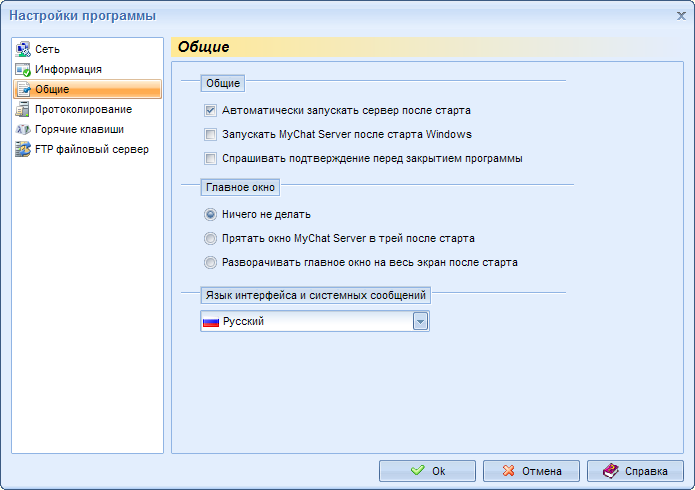Switch to Протоколирование settings

coord(87,110)
